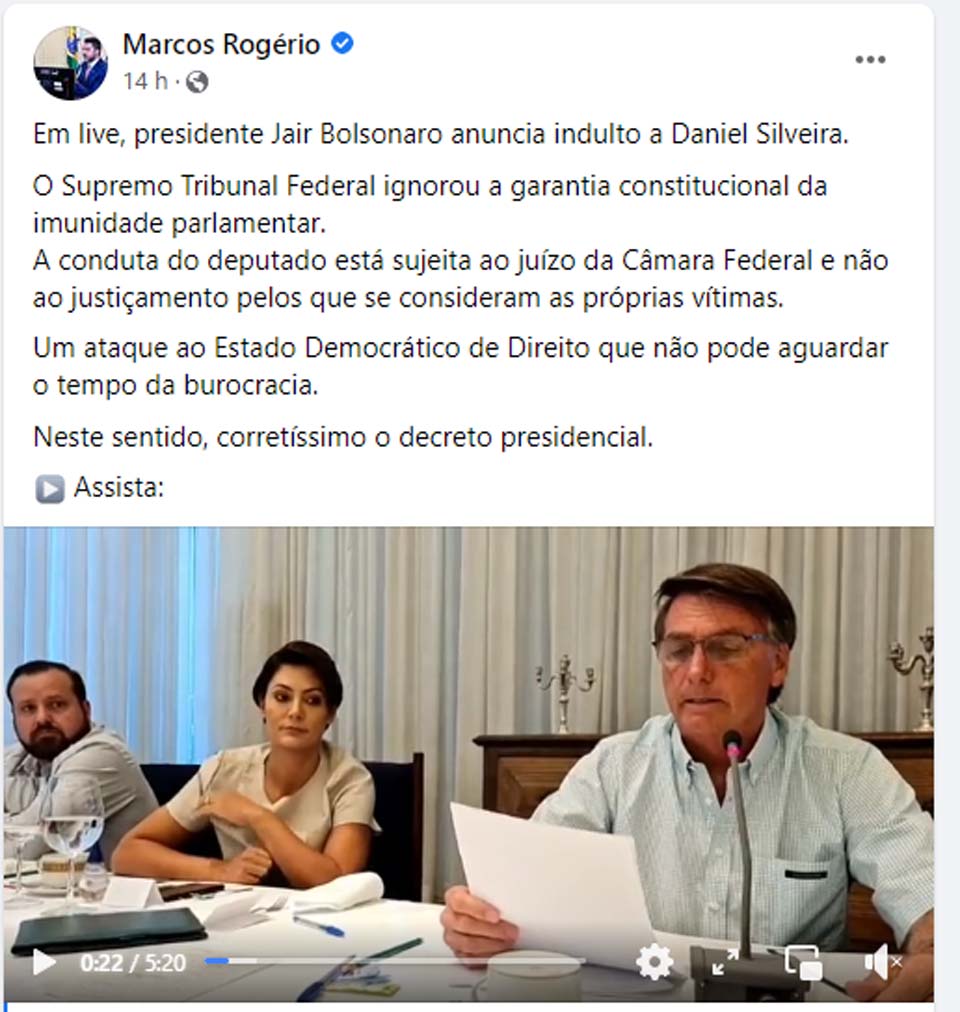Viewport: 960px width, 1012px height.
Task: Open the Marcos Rogério profile name link
Action: point(221,45)
